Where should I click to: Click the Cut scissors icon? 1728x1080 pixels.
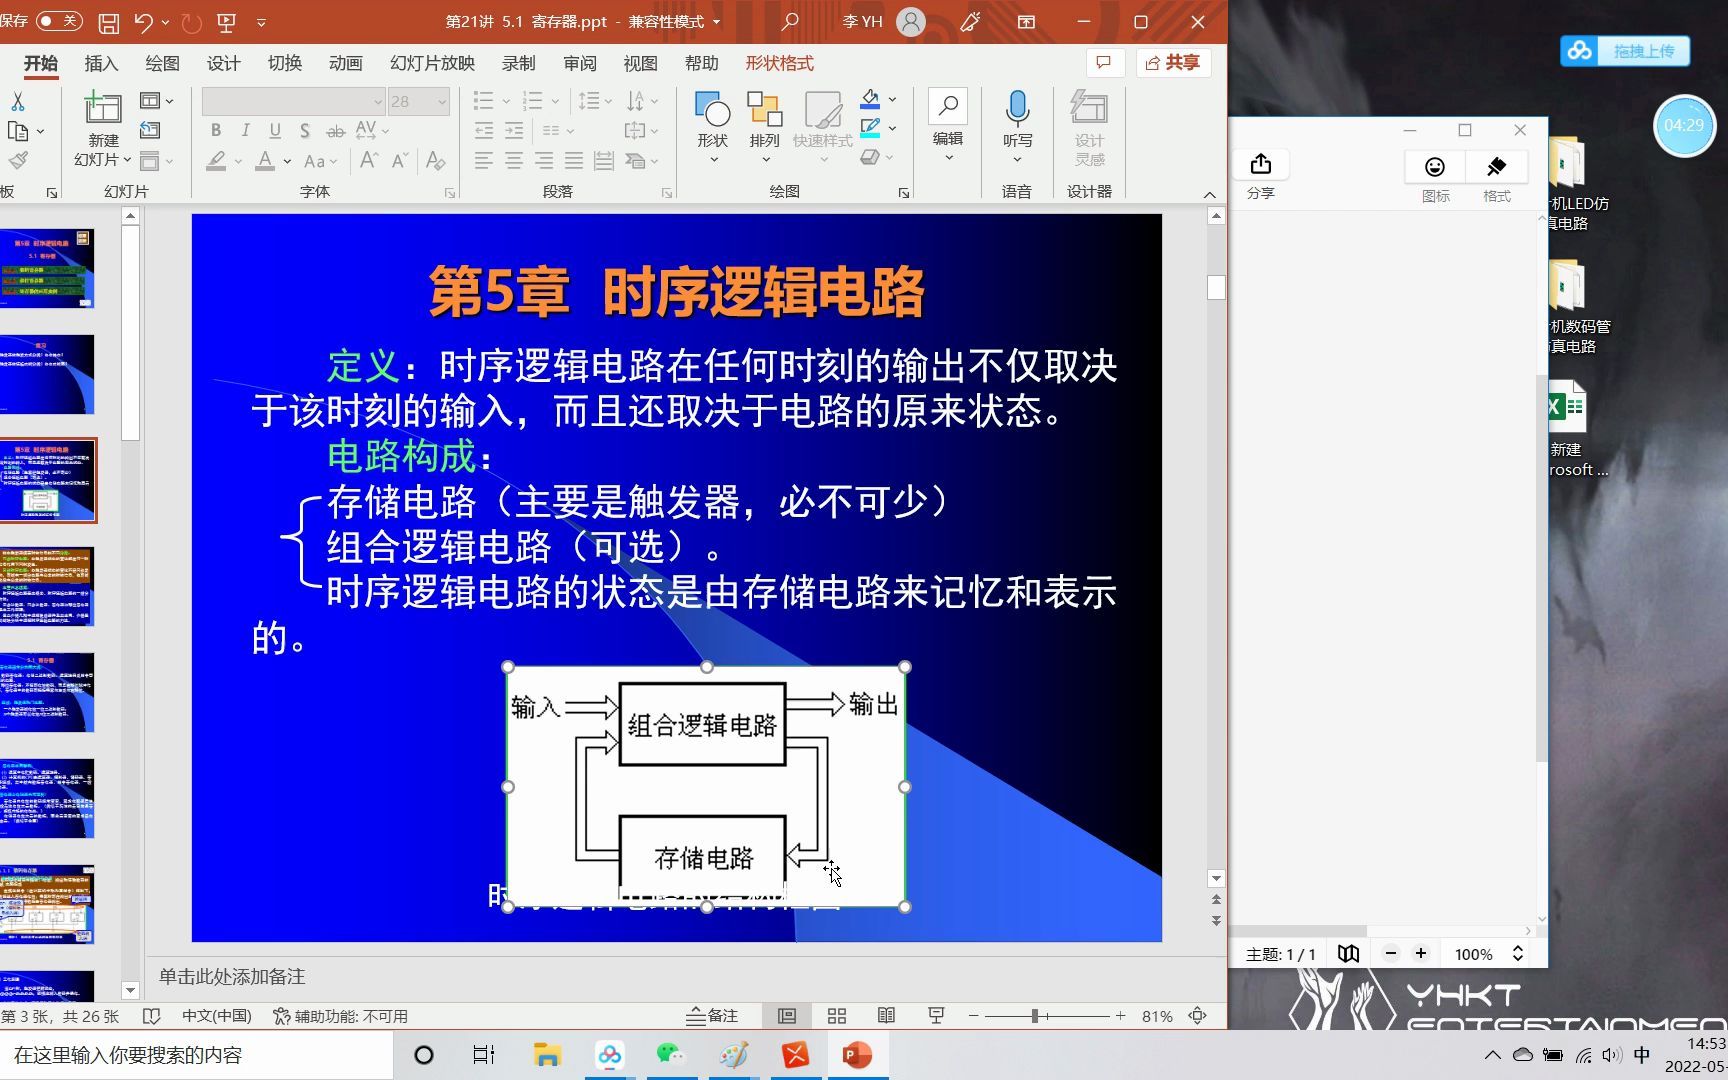pyautogui.click(x=17, y=102)
